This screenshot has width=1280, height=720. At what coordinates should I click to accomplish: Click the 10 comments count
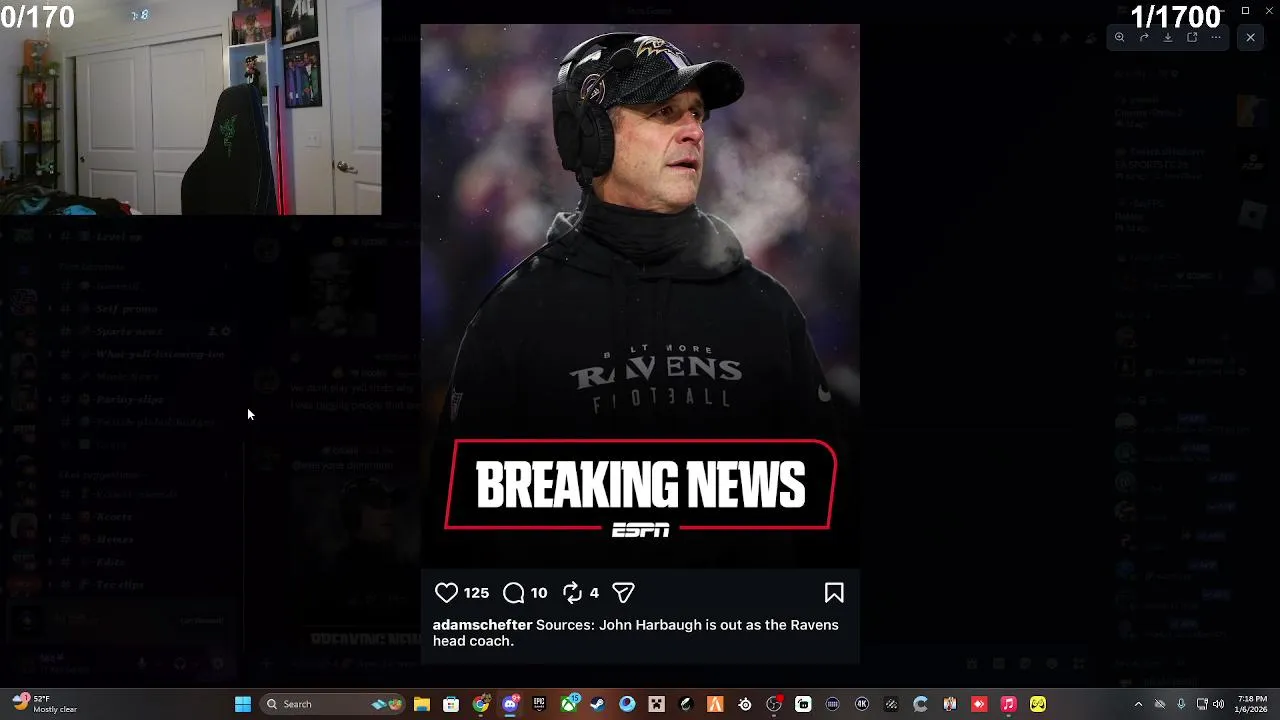539,593
